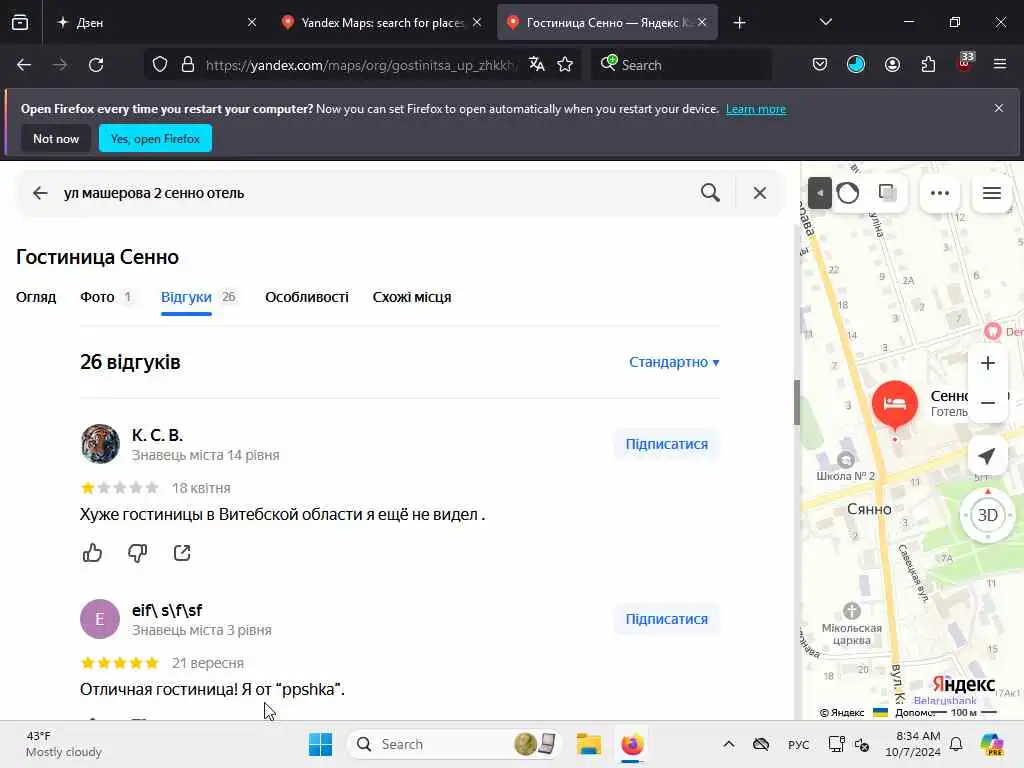Open the Pocket save icon

coord(820,65)
